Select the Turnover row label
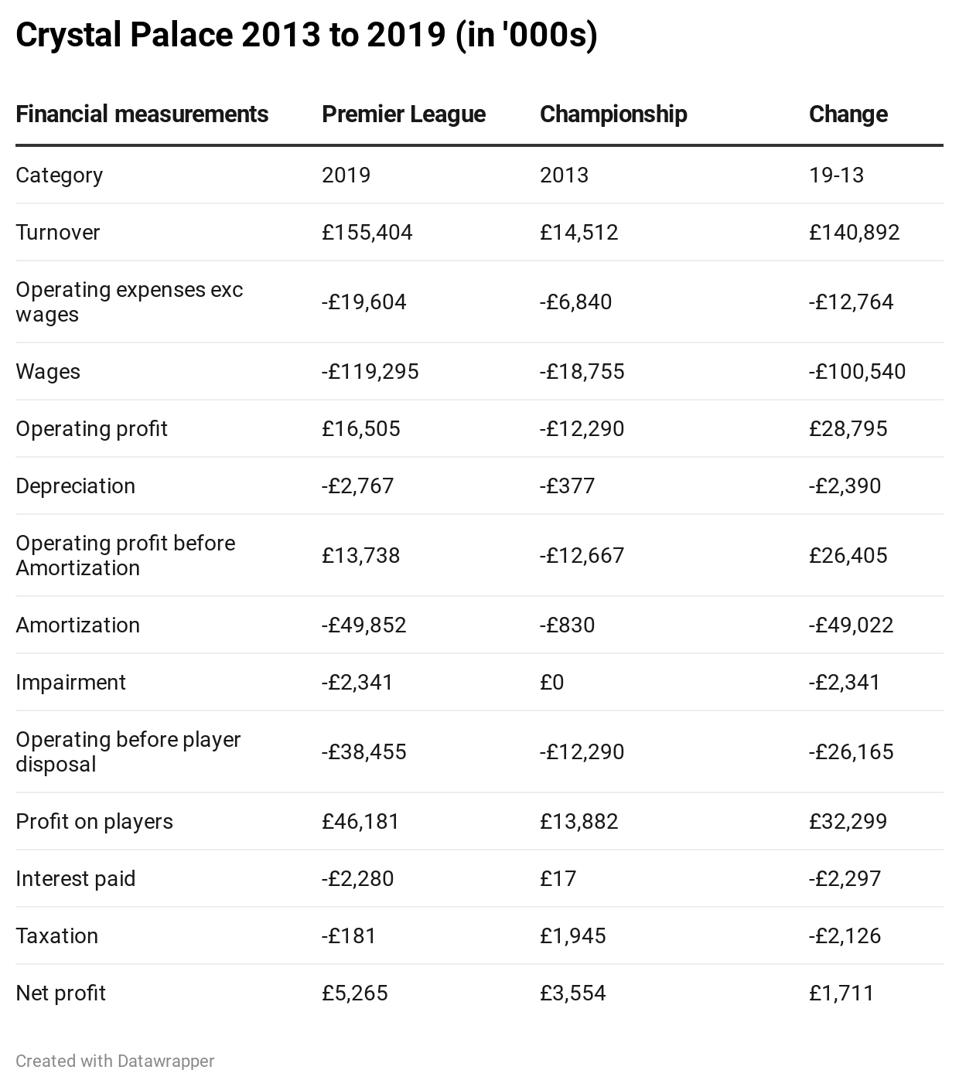This screenshot has height=1087, width=959. click(x=58, y=232)
